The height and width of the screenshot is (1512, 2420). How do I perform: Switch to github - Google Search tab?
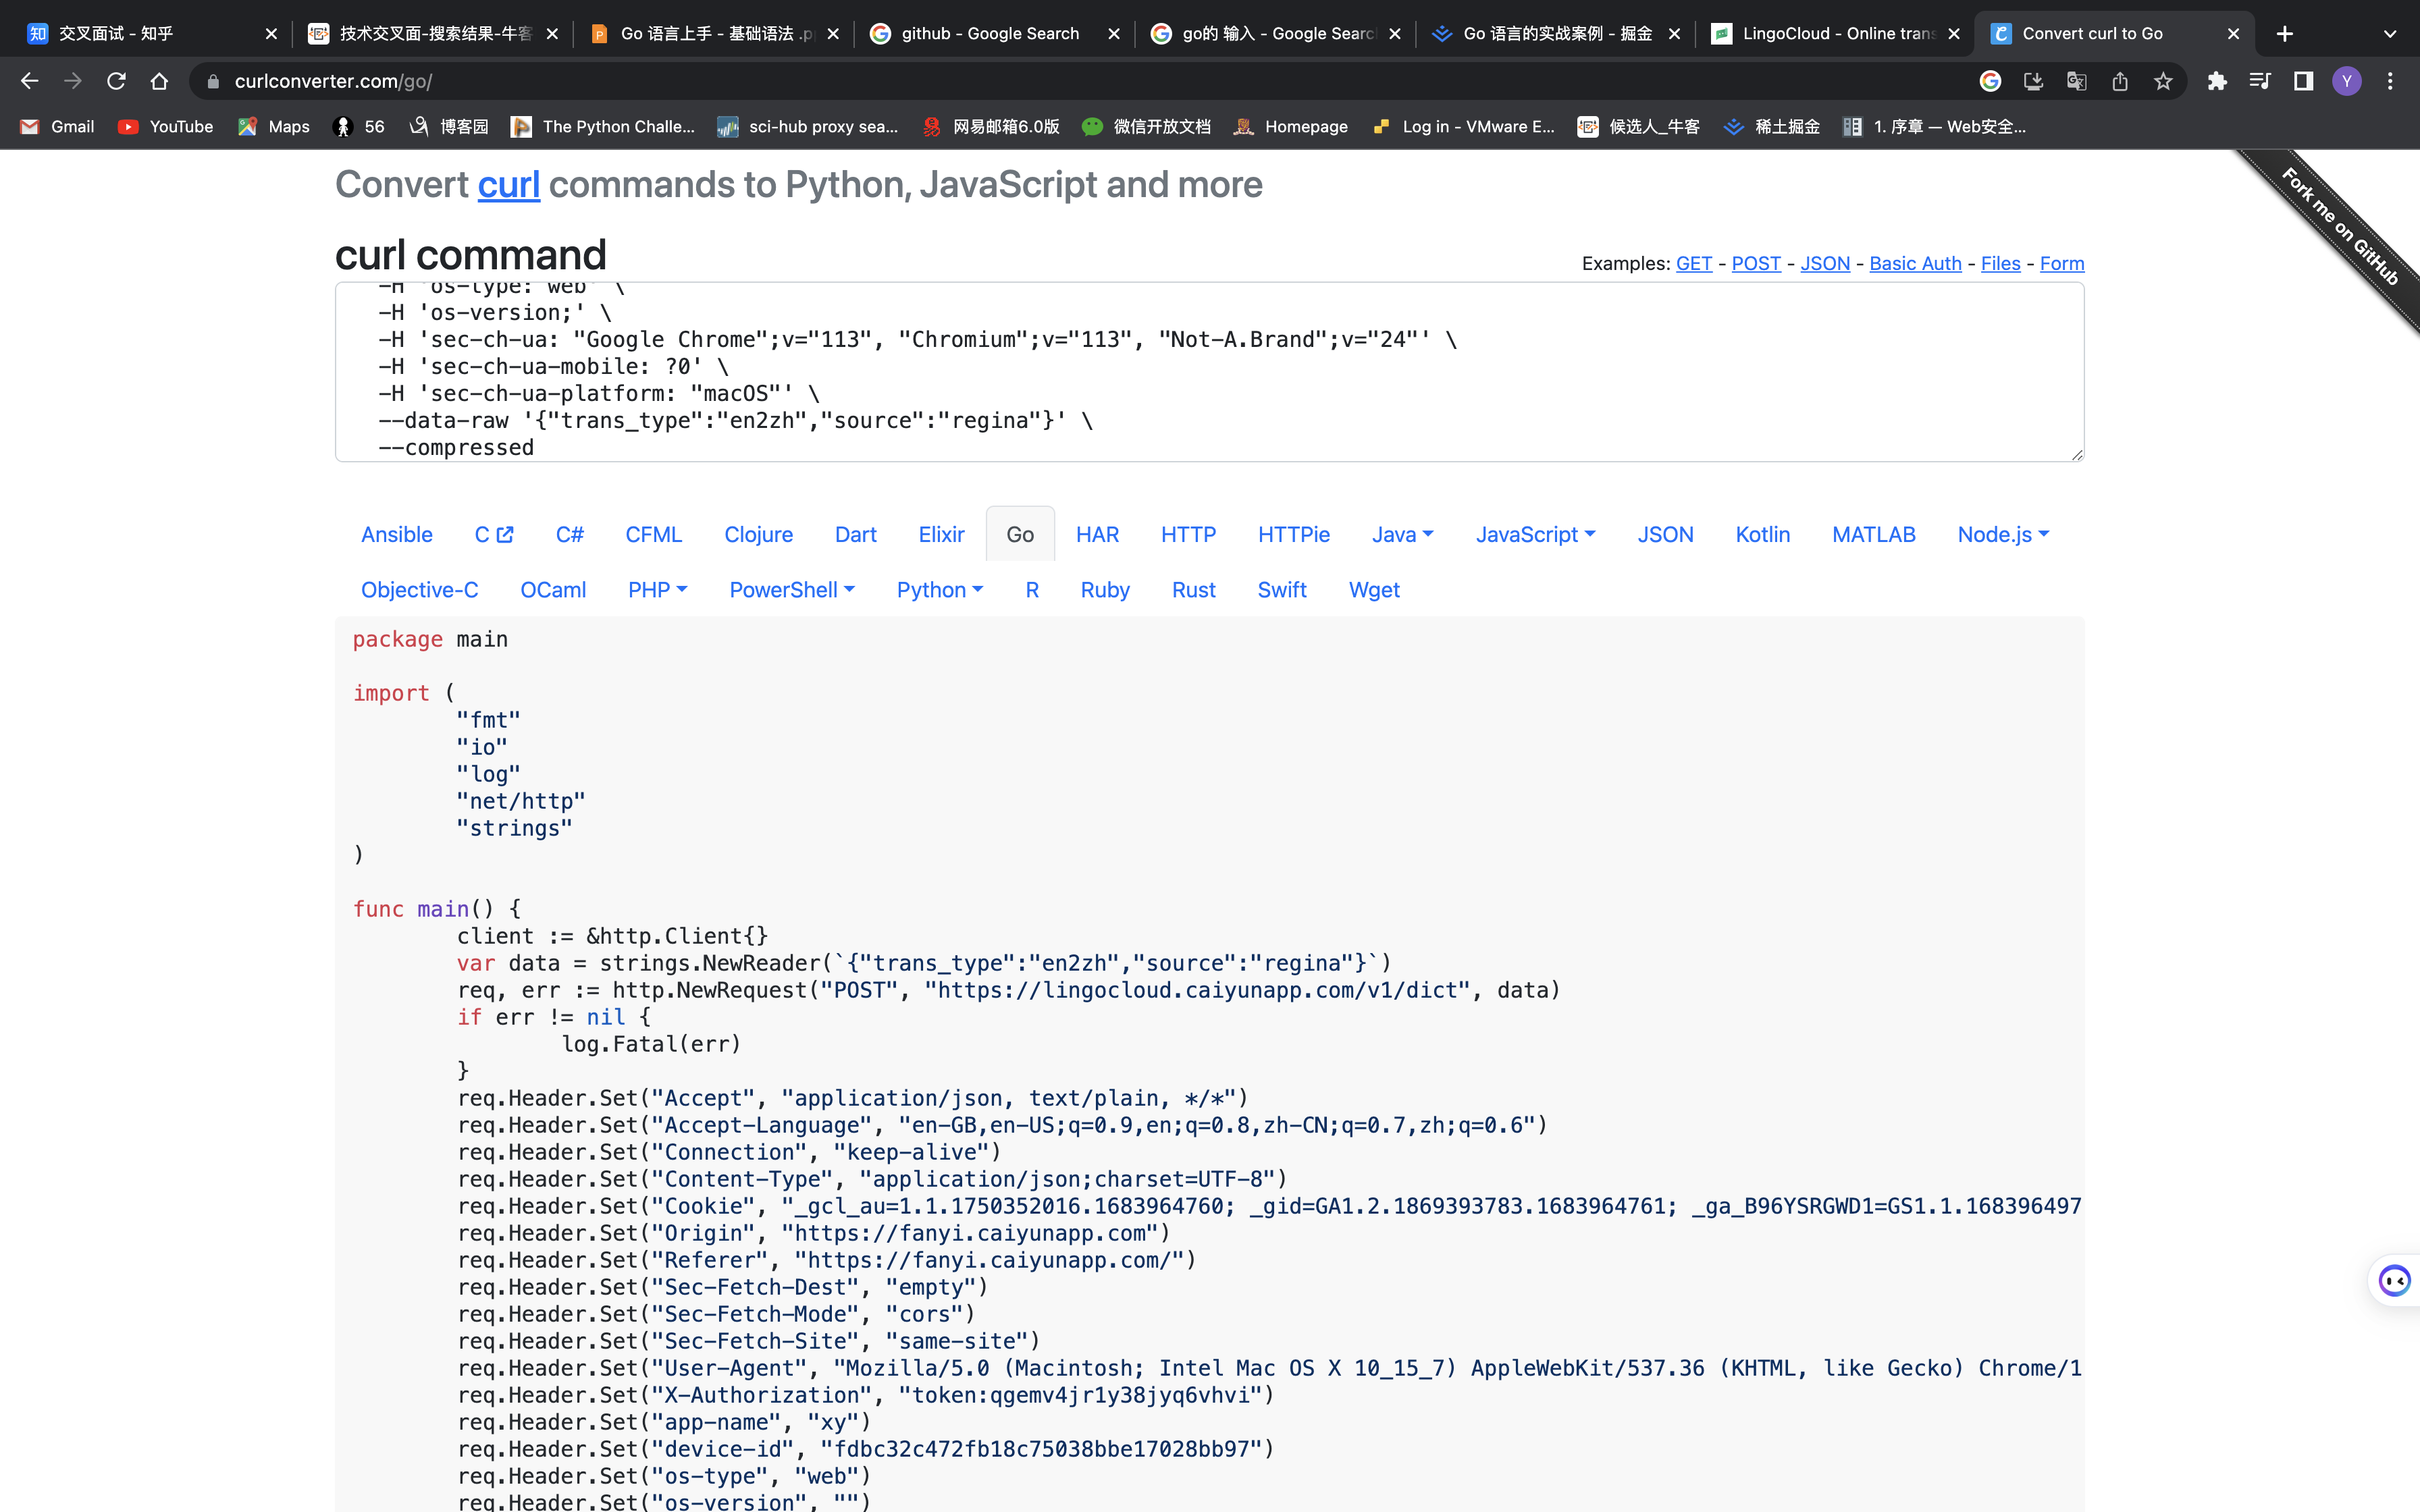click(x=990, y=34)
